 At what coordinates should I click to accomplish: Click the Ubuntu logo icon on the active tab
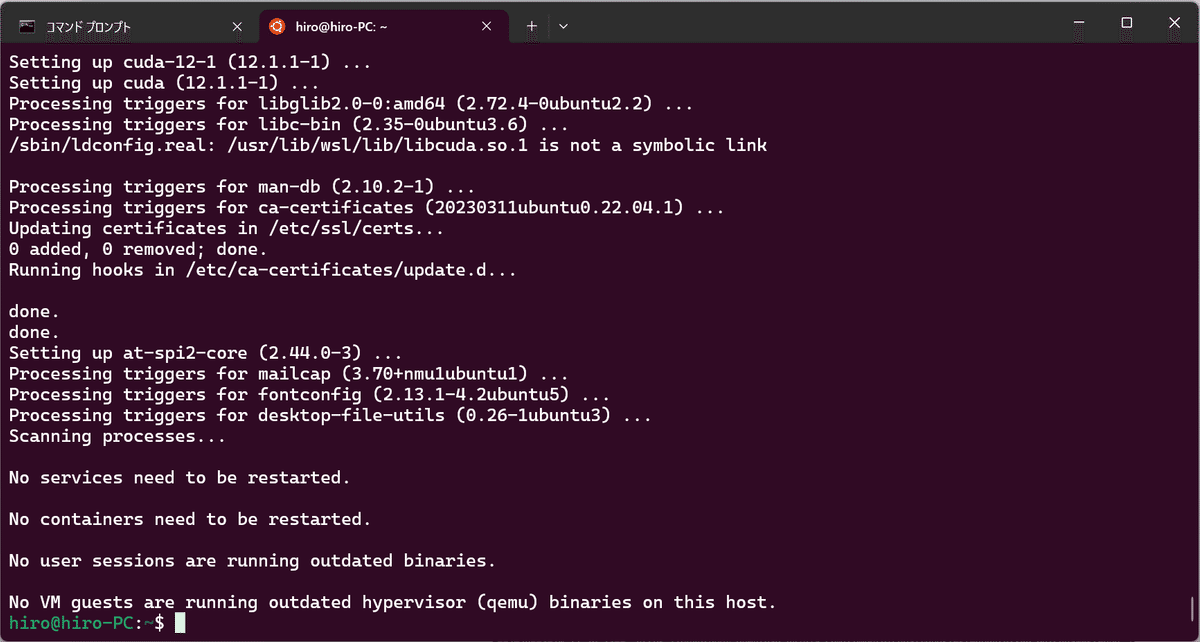pyautogui.click(x=277, y=26)
